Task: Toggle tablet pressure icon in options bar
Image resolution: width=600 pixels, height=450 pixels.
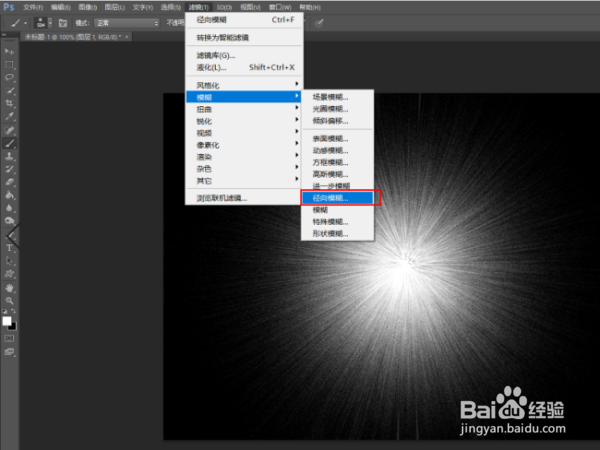Action: pos(319,23)
